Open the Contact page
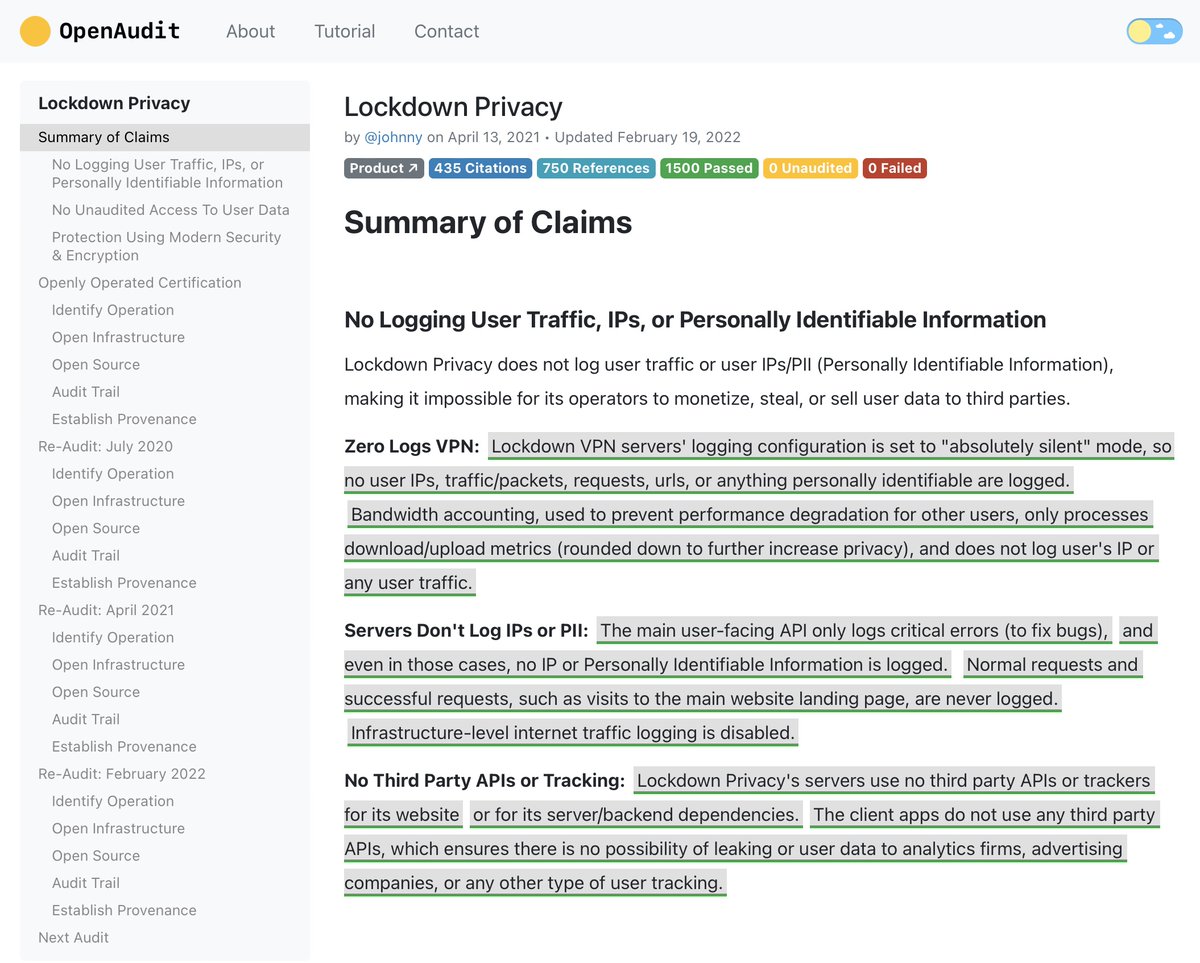This screenshot has height=963, width=1200. pos(447,31)
